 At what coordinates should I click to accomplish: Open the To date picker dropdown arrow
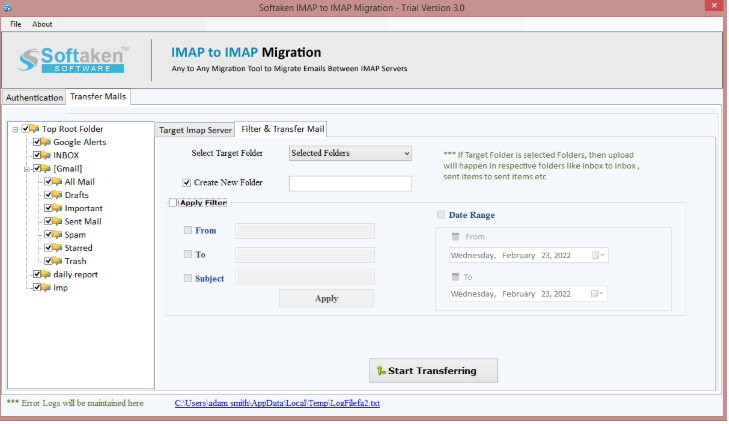tap(601, 294)
